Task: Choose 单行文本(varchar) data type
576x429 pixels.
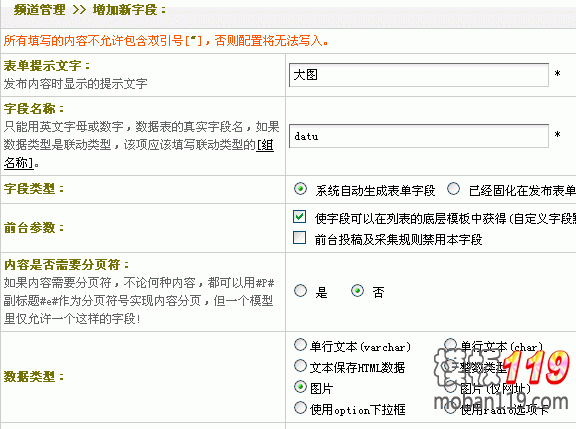Action: point(300,345)
